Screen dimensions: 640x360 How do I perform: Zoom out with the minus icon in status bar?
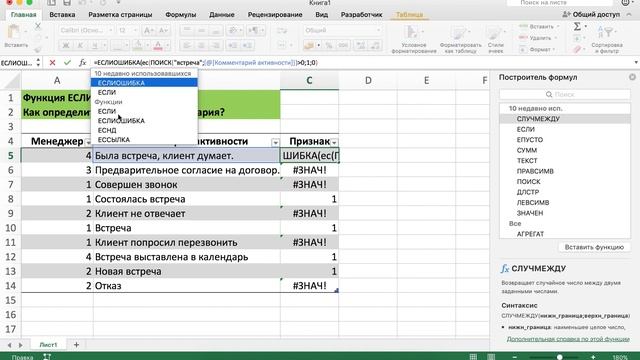(x=514, y=357)
